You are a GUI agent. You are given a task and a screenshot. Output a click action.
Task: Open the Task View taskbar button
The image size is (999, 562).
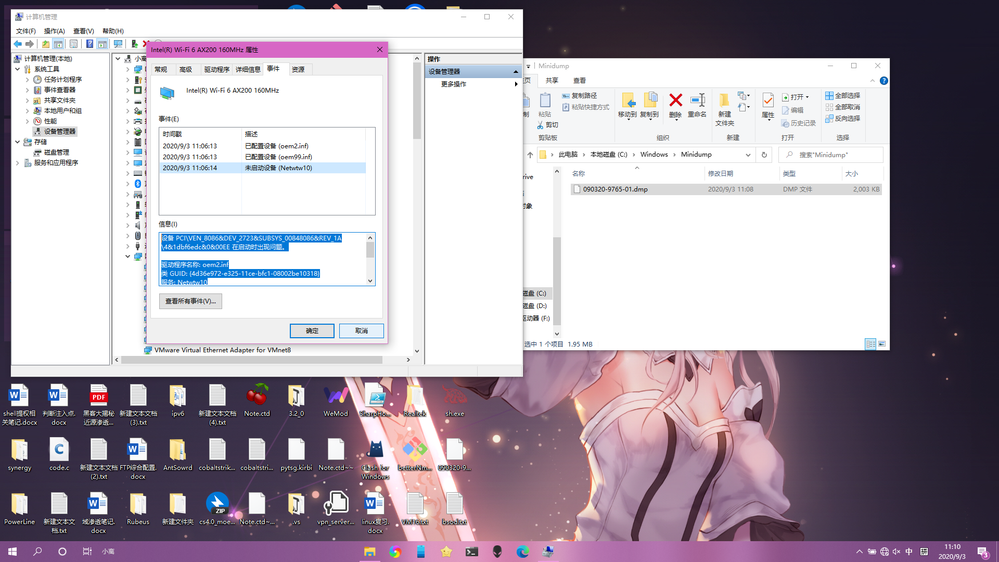click(87, 552)
